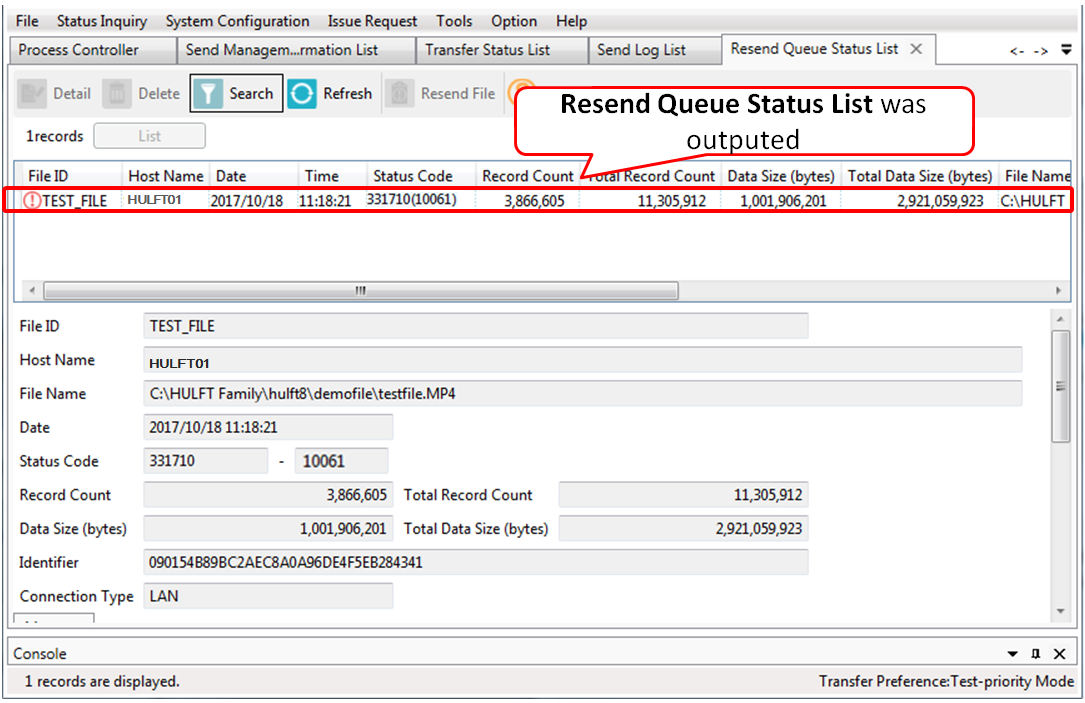Image resolution: width=1085 pixels, height=703 pixels.
Task: Open the Status Inquiry menu
Action: click(101, 21)
